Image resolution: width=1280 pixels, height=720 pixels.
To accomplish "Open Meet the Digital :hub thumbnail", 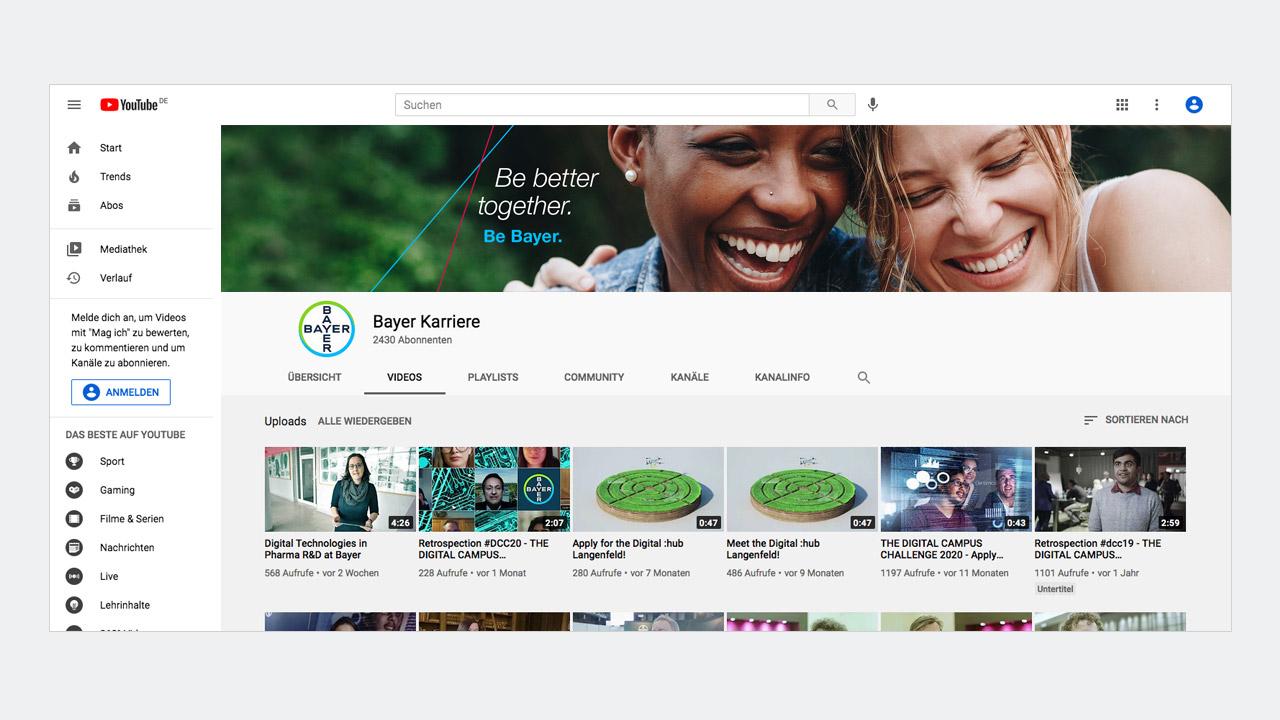I will coord(802,489).
